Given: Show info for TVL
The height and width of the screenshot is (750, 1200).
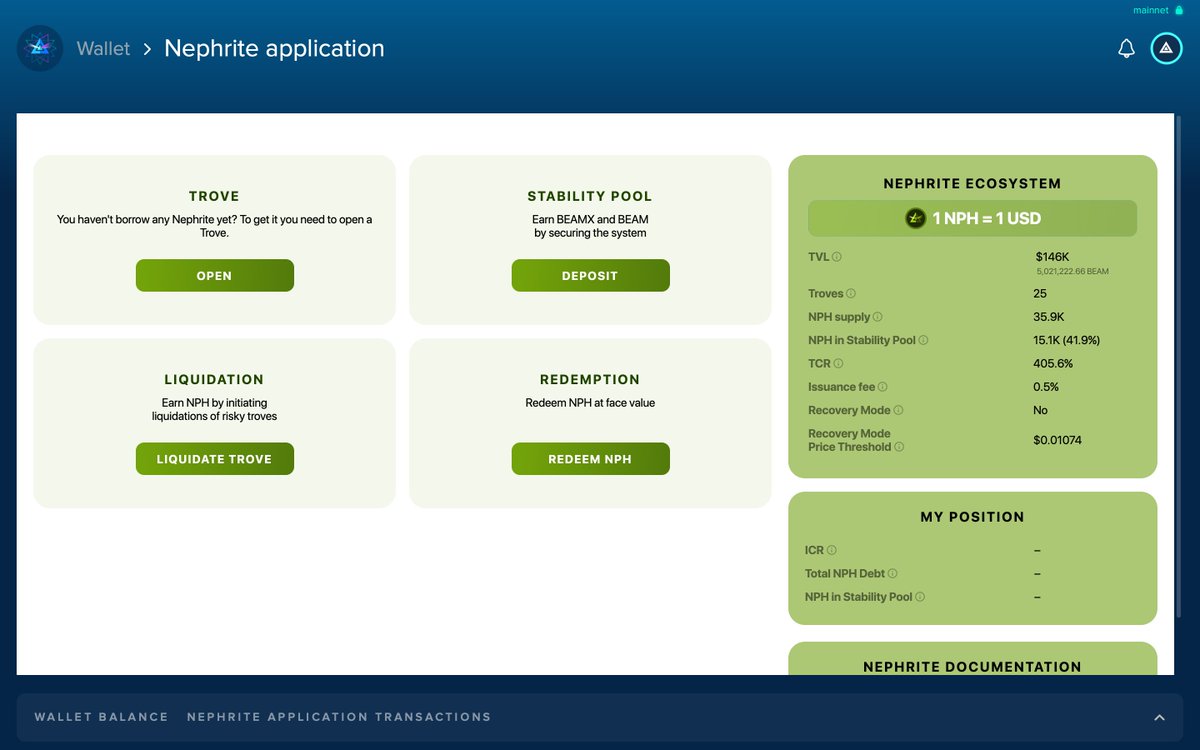Looking at the screenshot, I should tap(837, 257).
